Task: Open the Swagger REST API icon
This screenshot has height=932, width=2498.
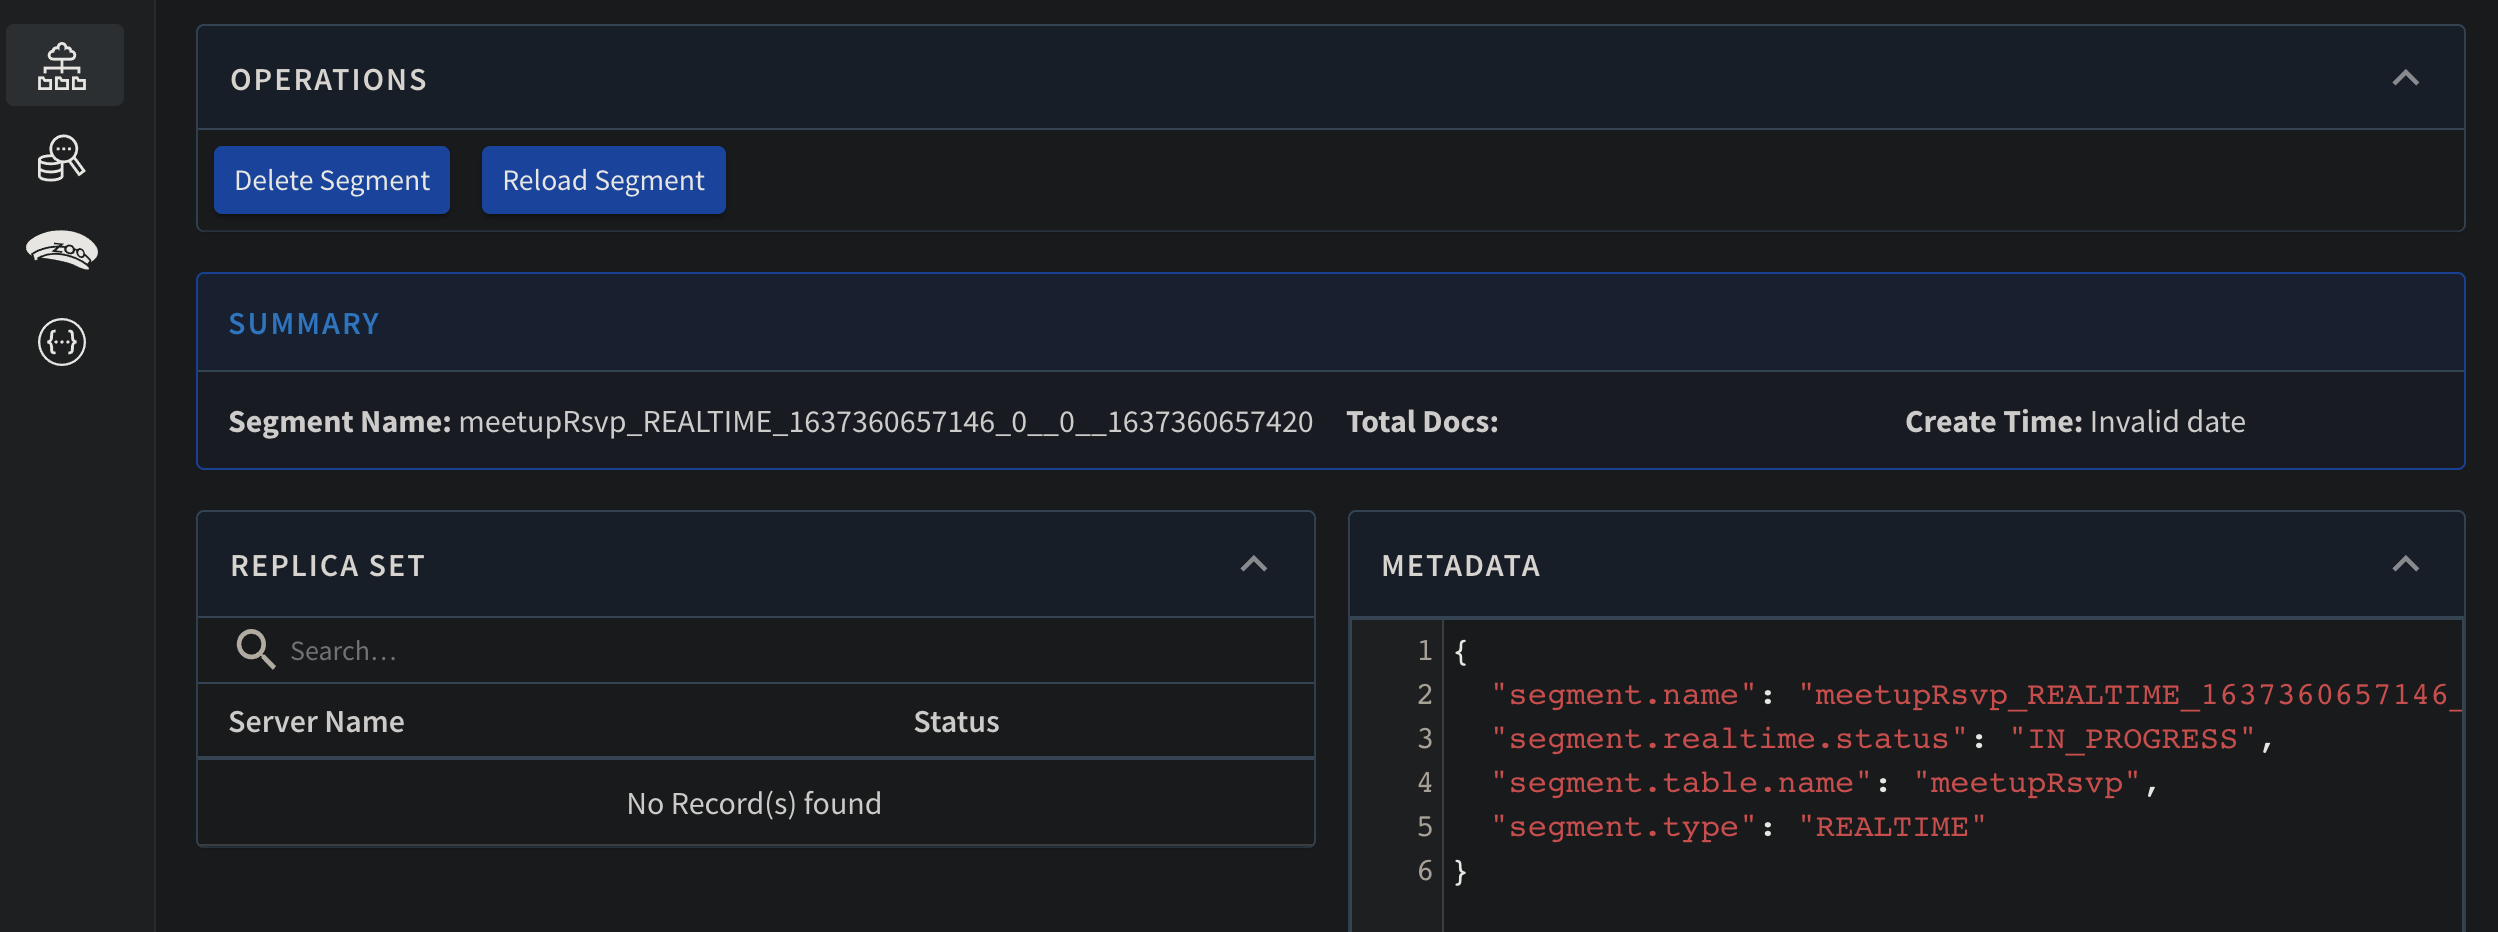Action: [62, 342]
